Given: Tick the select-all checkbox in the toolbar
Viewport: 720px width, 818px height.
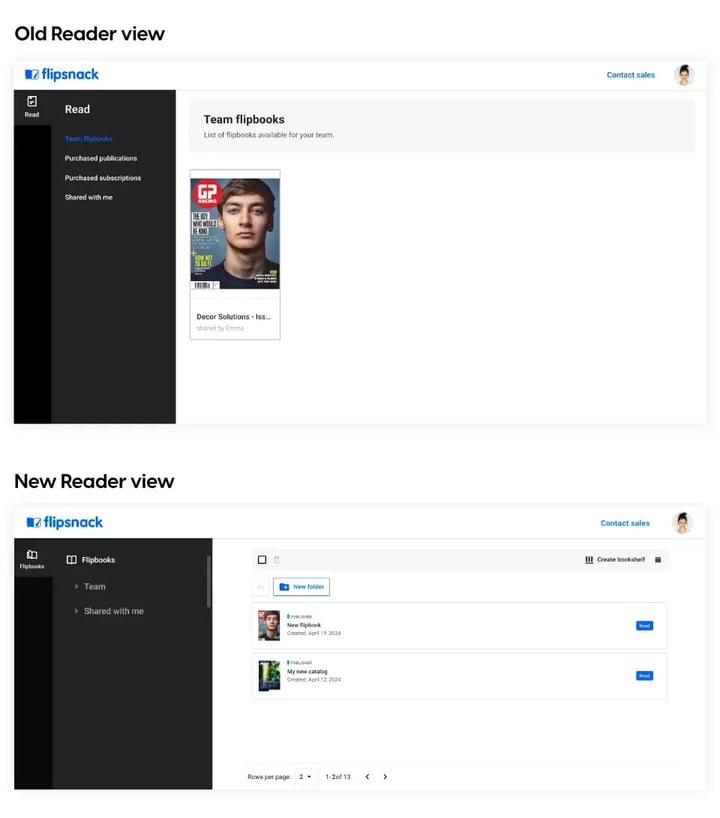Looking at the screenshot, I should pyautogui.click(x=262, y=559).
